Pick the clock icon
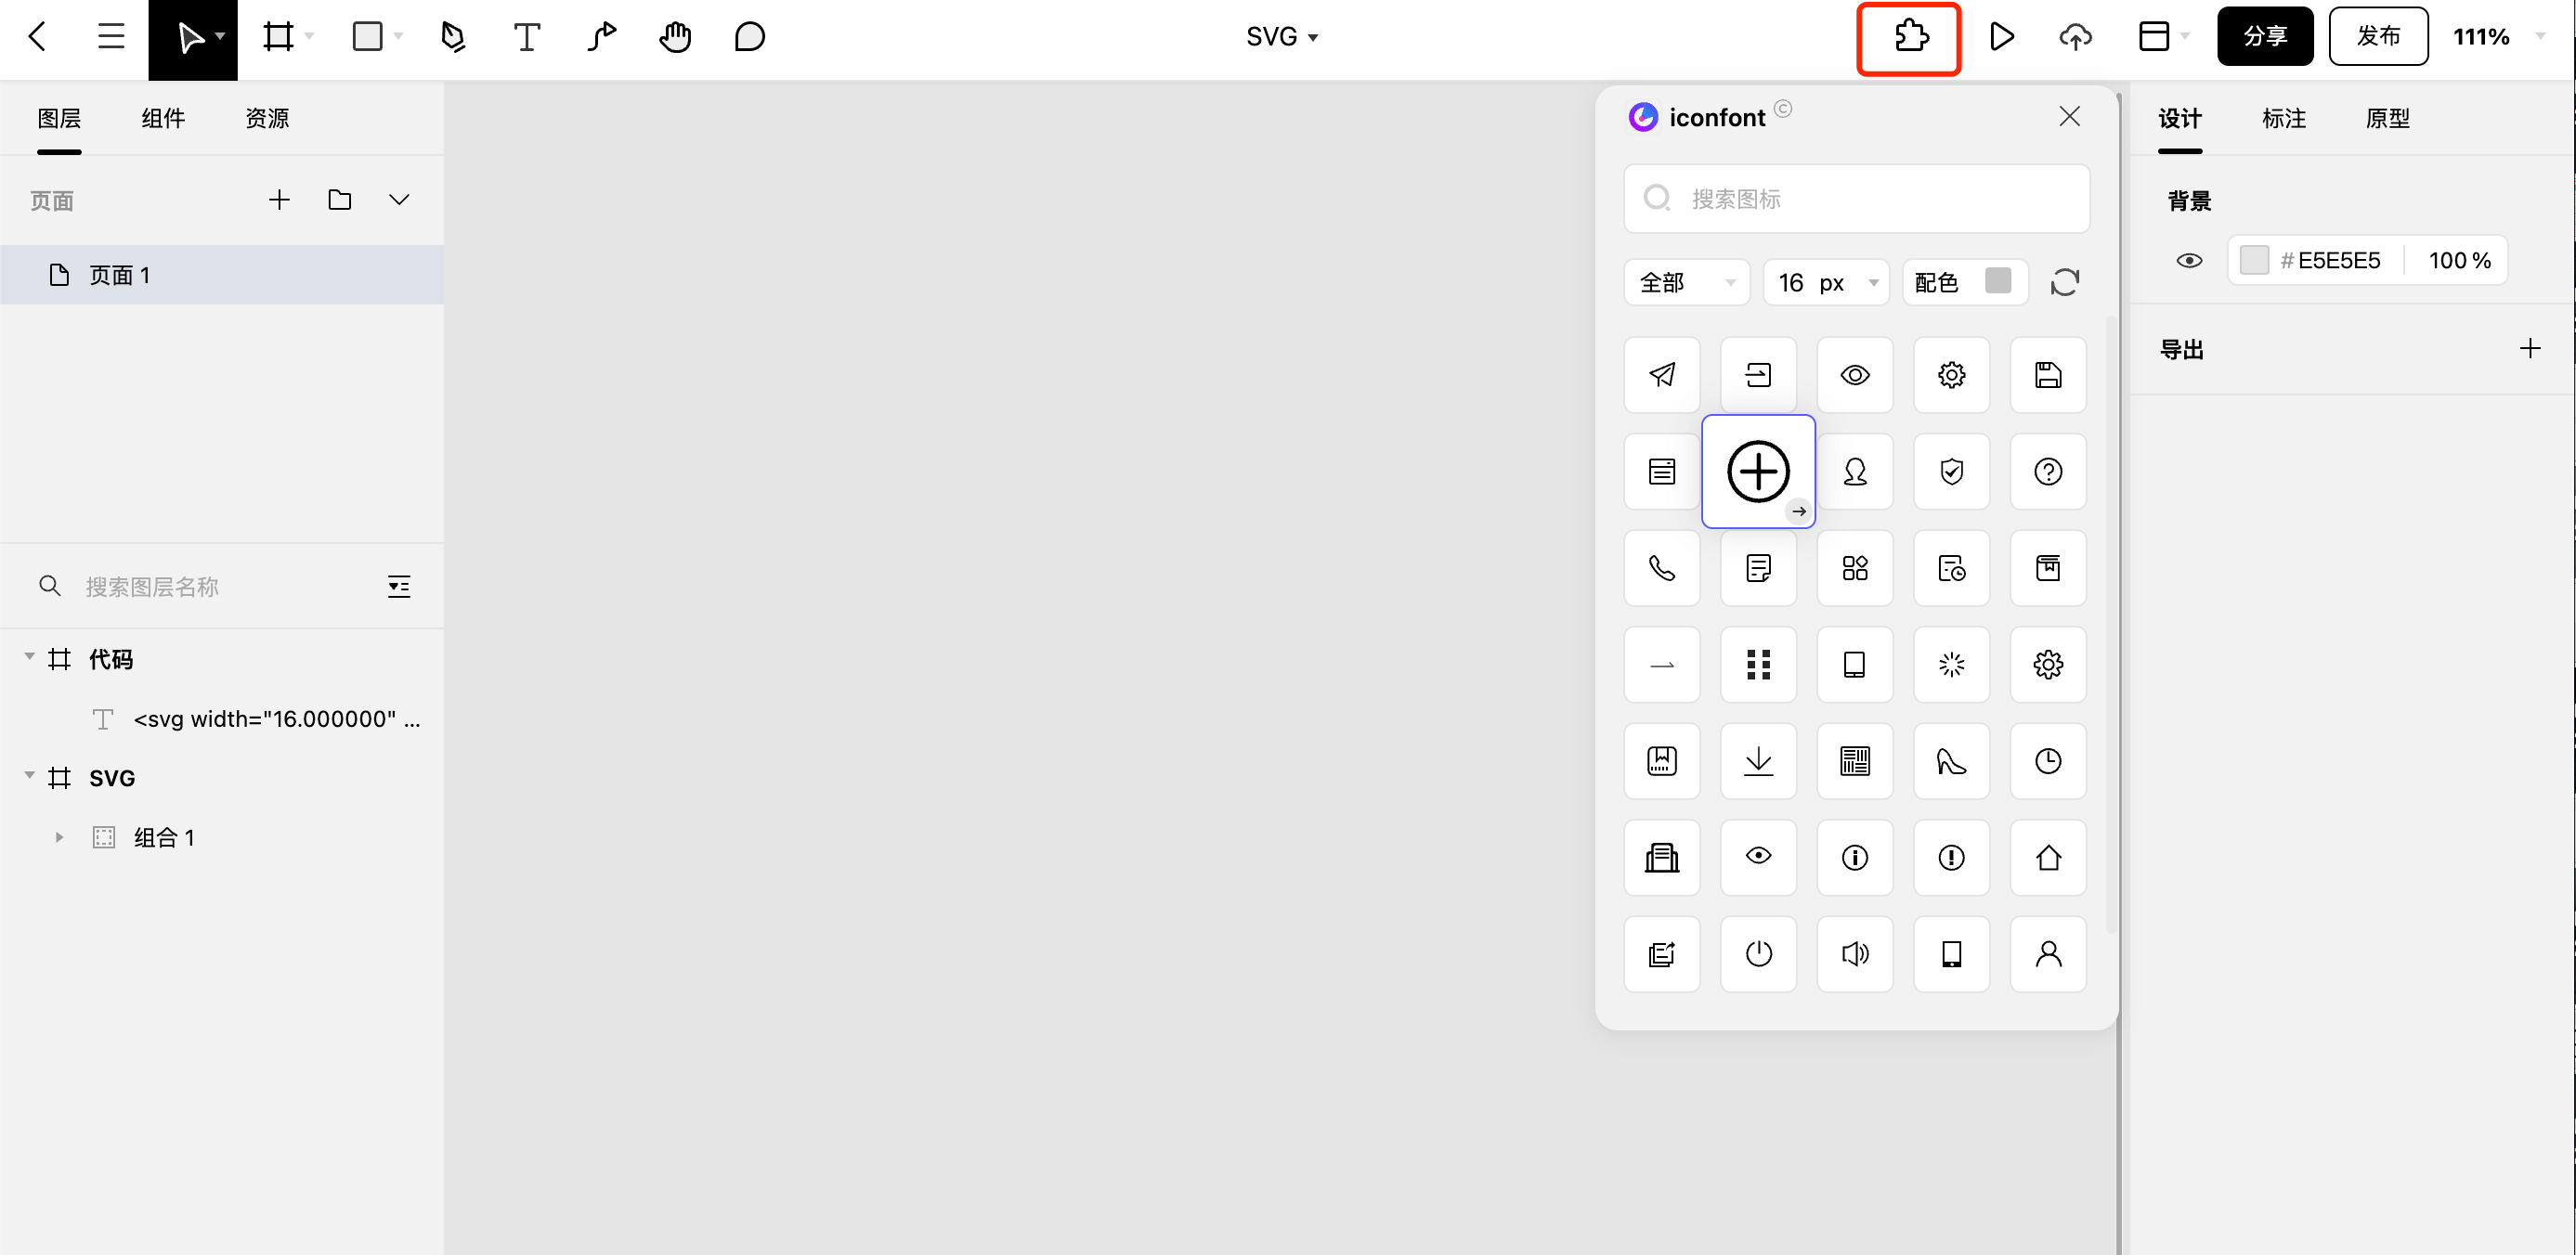 (x=2048, y=761)
